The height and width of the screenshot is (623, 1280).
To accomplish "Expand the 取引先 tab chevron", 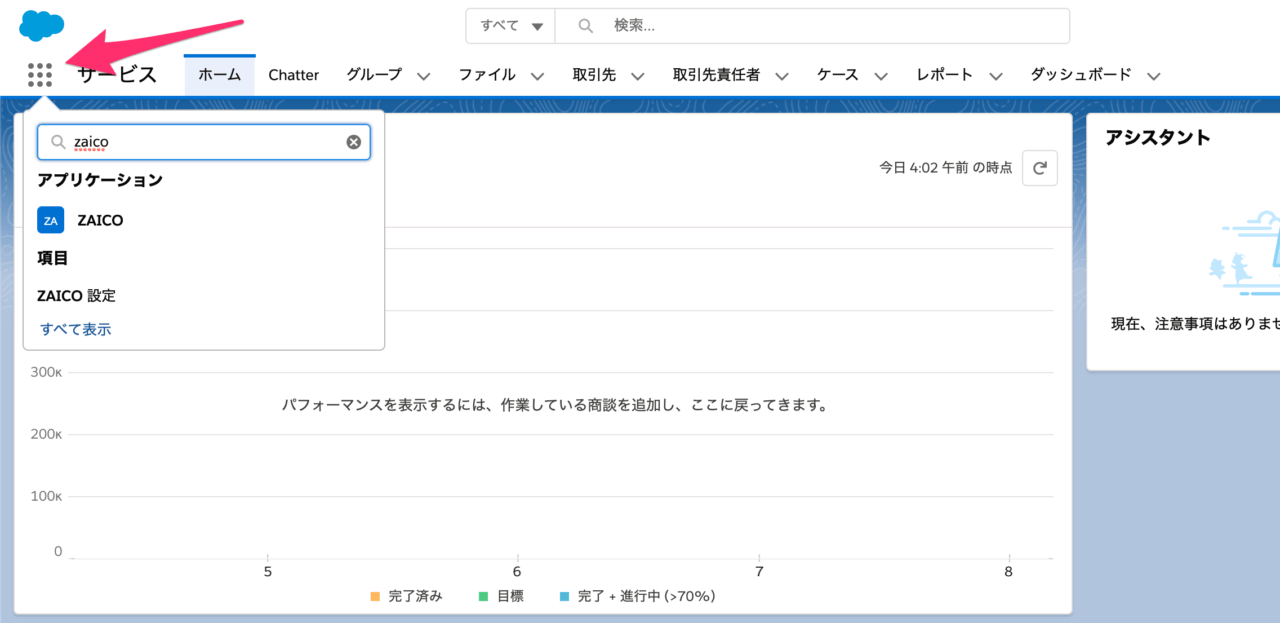I will 638,76.
